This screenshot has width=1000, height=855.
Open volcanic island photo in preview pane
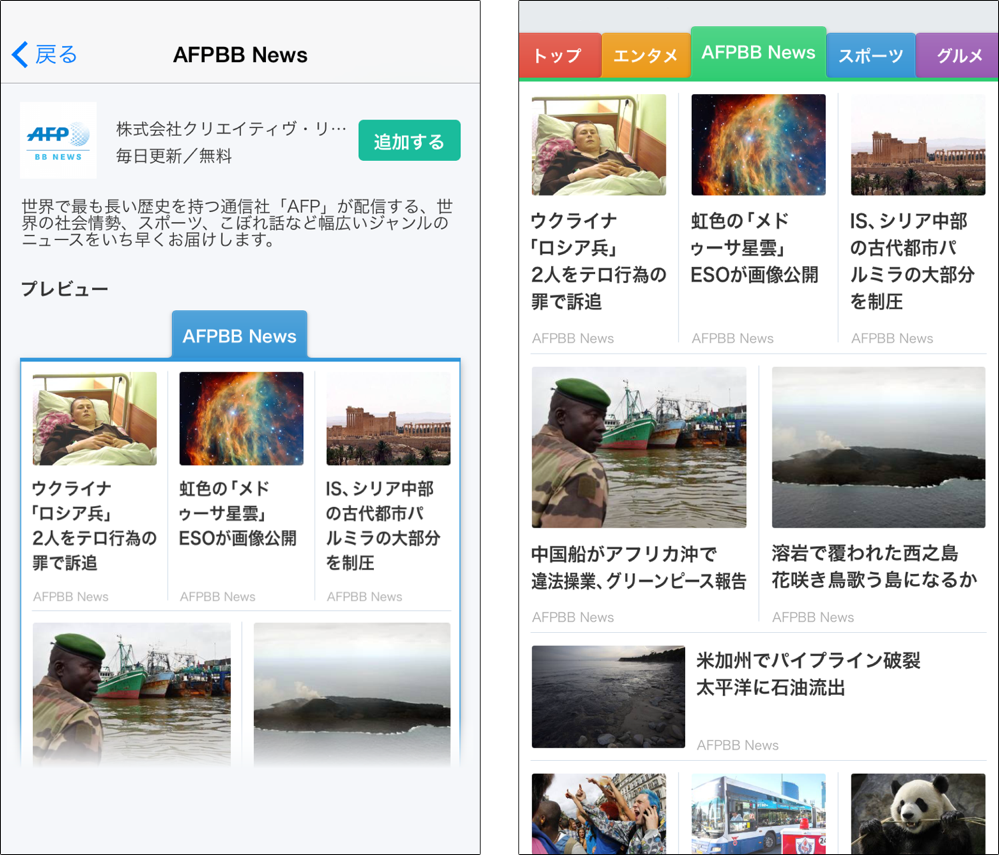coord(352,694)
